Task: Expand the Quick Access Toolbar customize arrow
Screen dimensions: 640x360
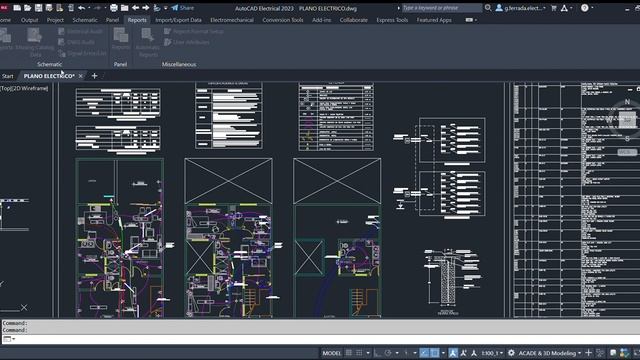Action: 166,8
